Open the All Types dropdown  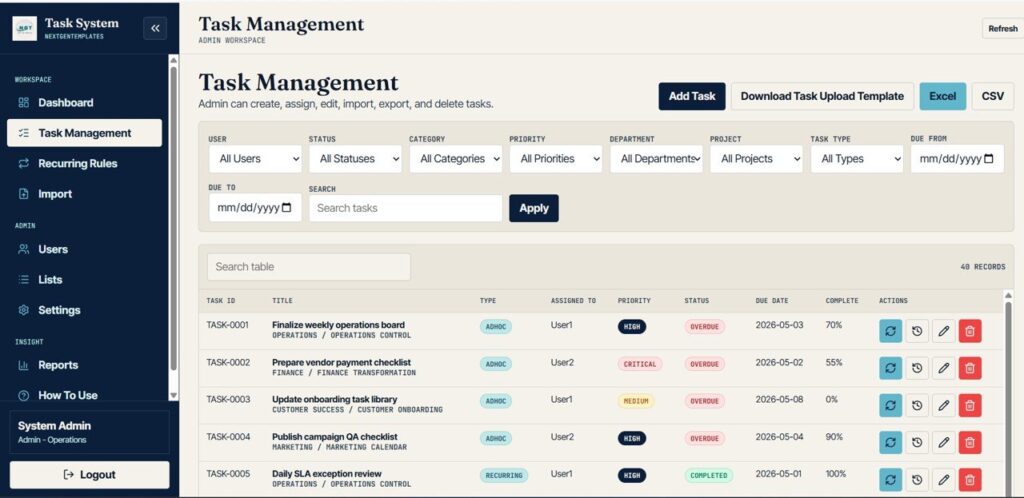pyautogui.click(x=857, y=159)
